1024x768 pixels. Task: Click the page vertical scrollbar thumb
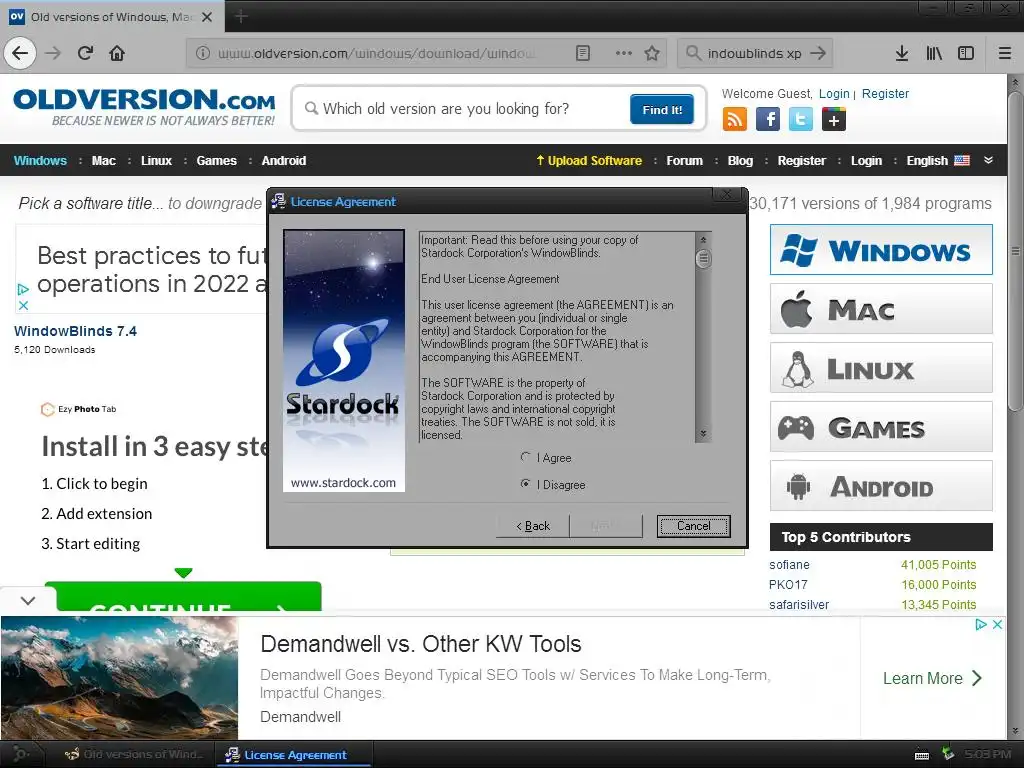[x=1014, y=251]
